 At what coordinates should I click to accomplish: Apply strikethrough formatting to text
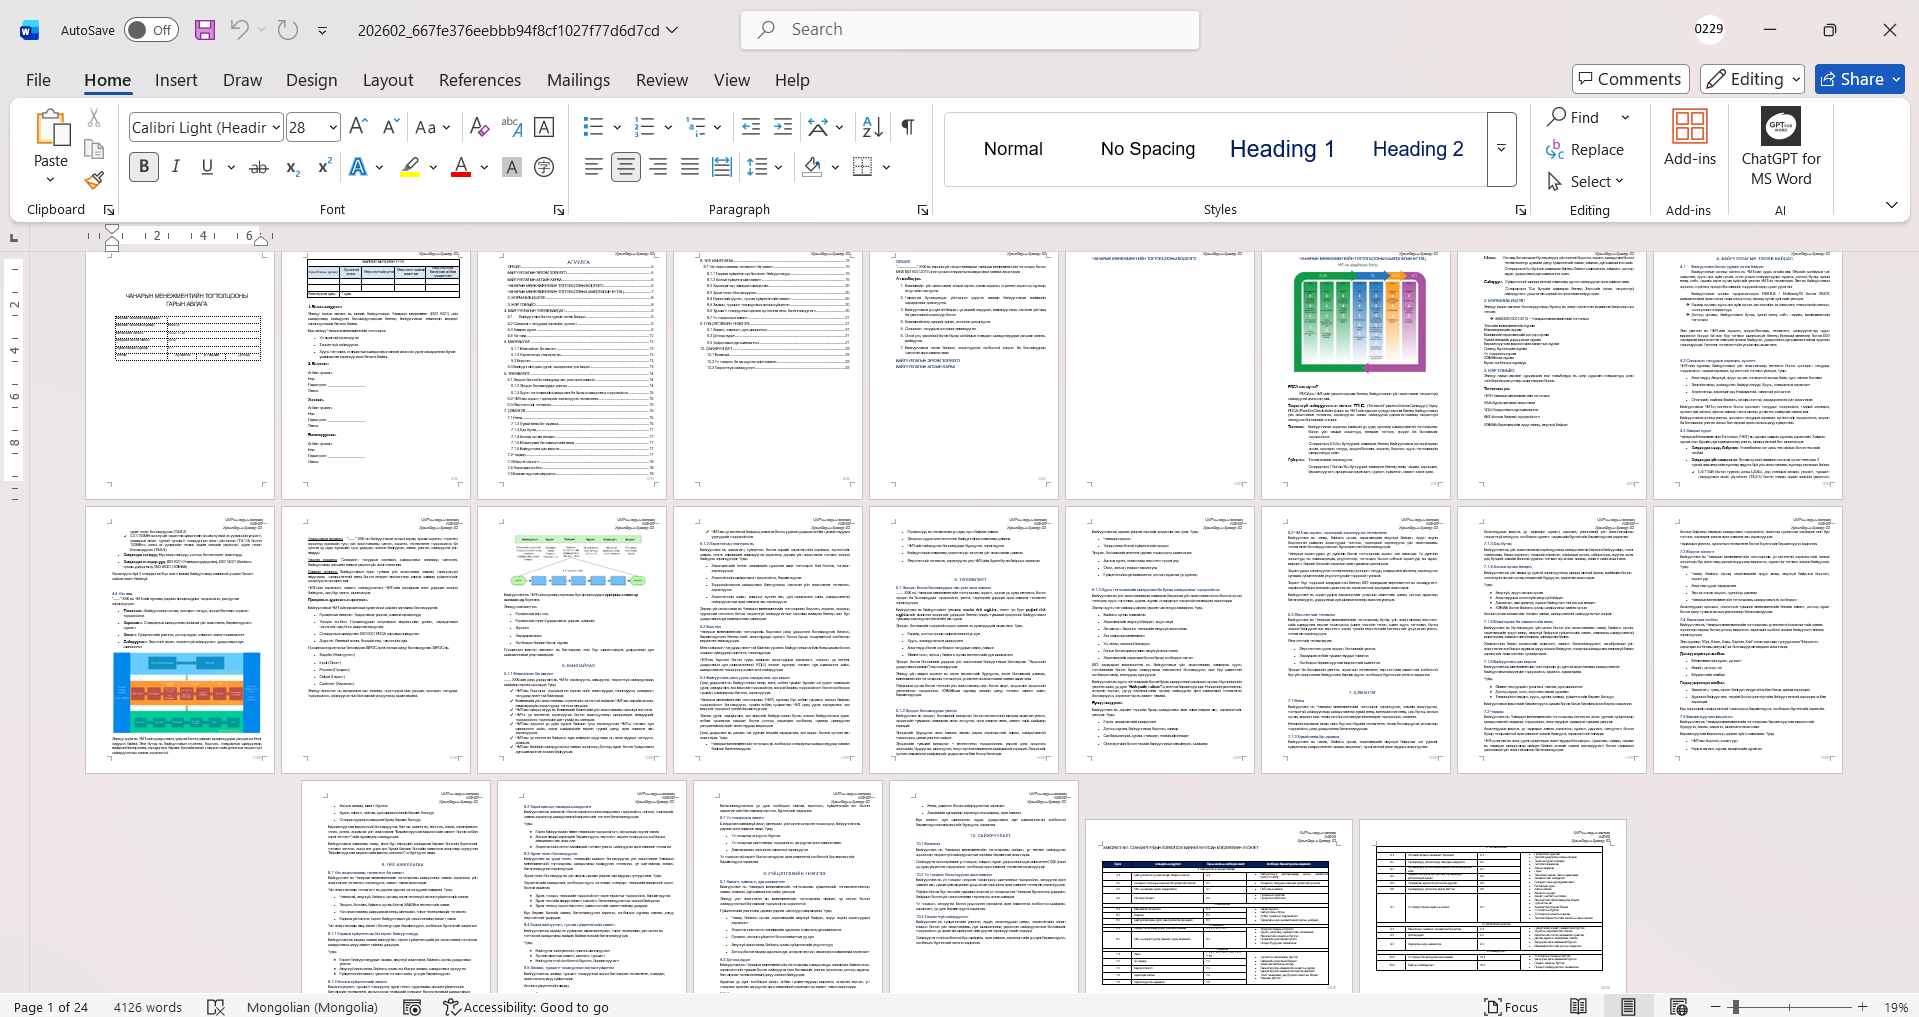[x=259, y=167]
